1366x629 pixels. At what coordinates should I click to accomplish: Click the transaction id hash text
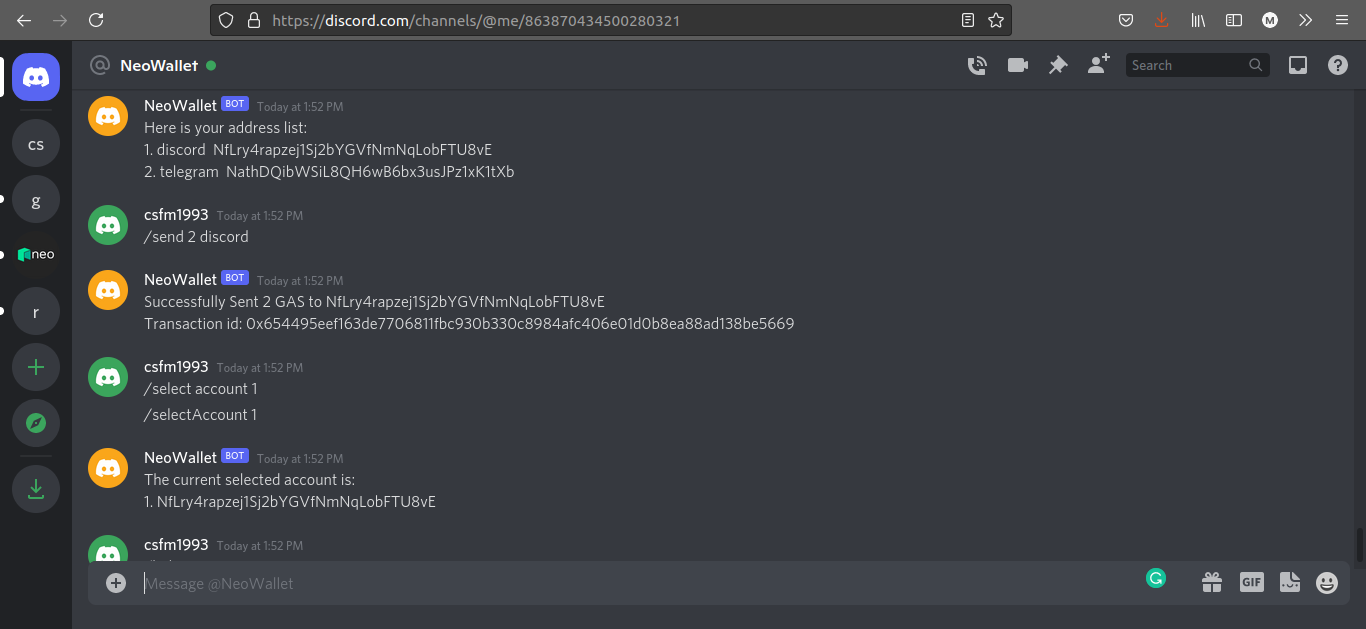(520, 324)
